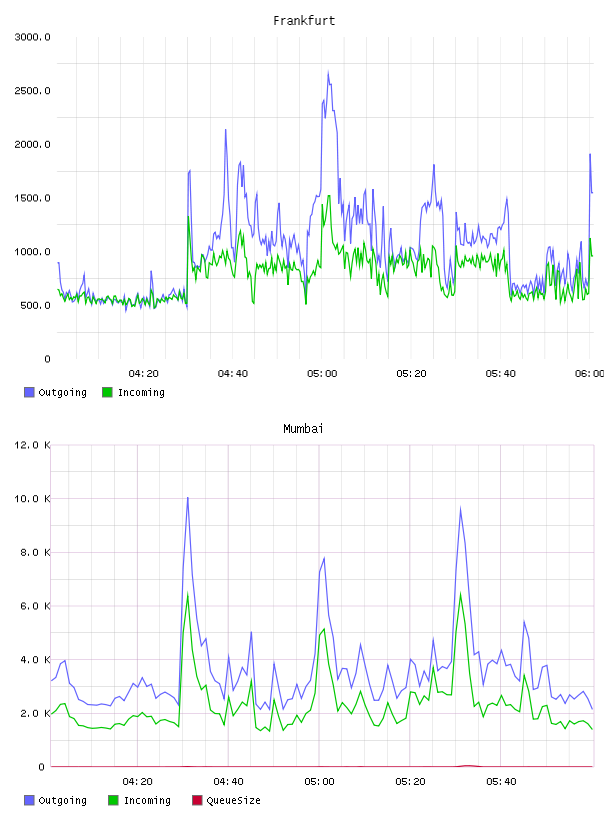Click the 1500.0 axis label in Frankfurt chart
Screen dimensions: 608x816
point(32,198)
